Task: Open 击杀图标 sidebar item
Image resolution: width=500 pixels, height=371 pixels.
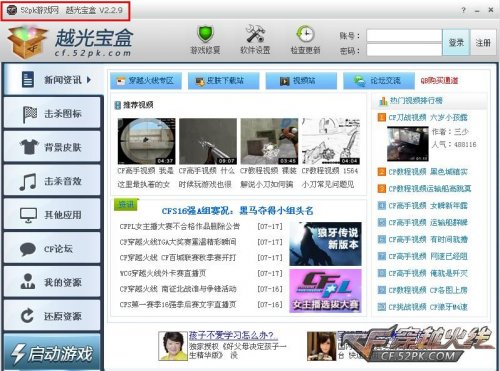Action: (x=52, y=113)
